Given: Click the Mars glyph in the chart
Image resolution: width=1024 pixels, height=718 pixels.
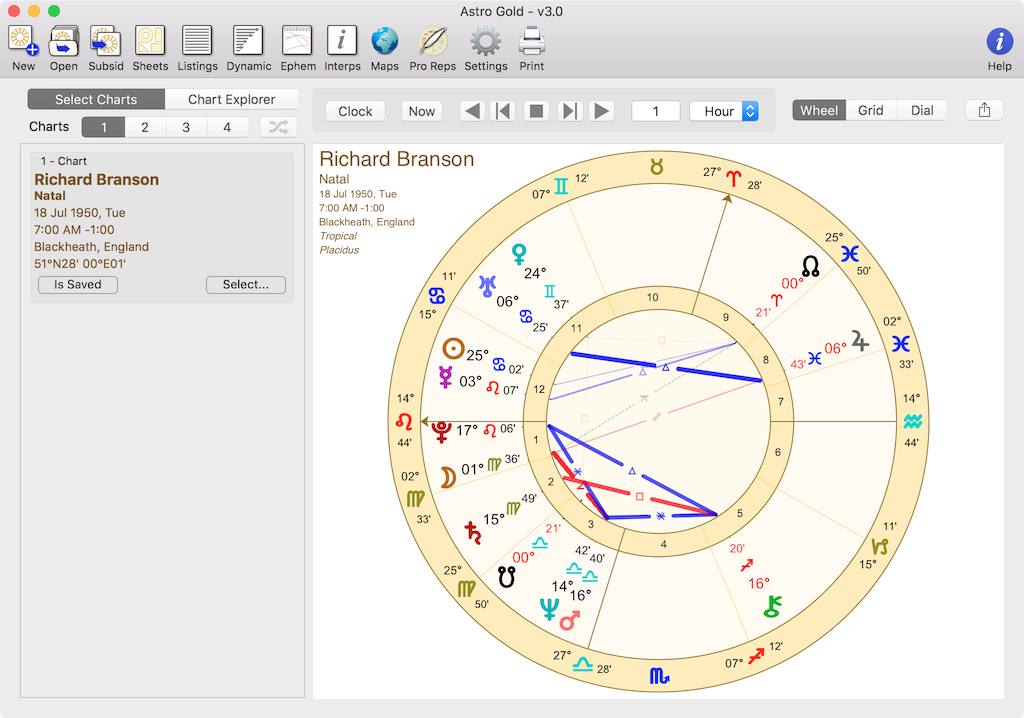Looking at the screenshot, I should [569, 621].
